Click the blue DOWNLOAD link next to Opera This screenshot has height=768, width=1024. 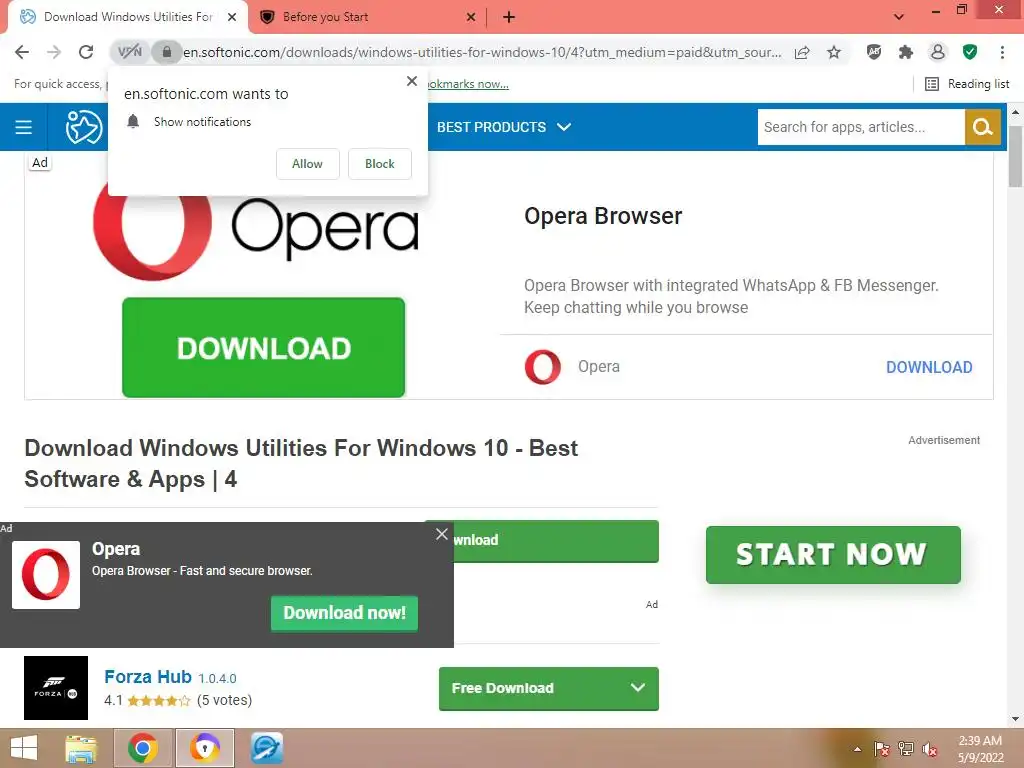929,367
